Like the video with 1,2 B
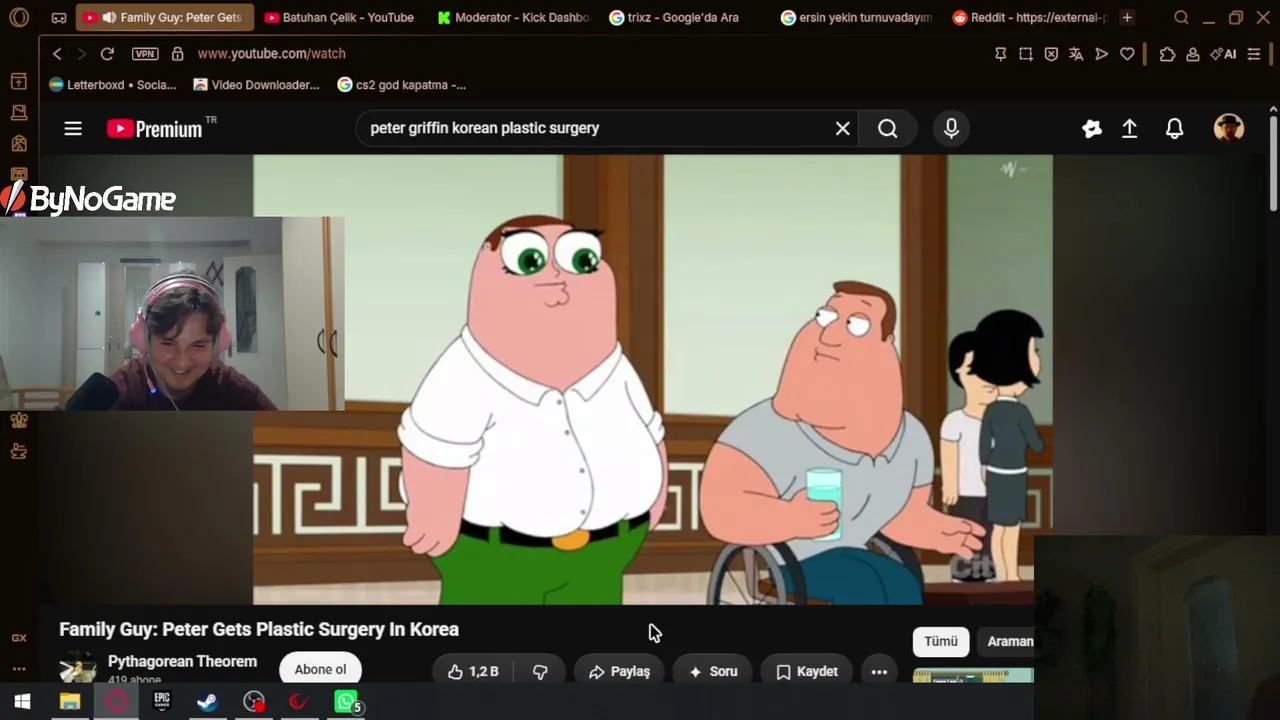The height and width of the screenshot is (720, 1280). (473, 671)
